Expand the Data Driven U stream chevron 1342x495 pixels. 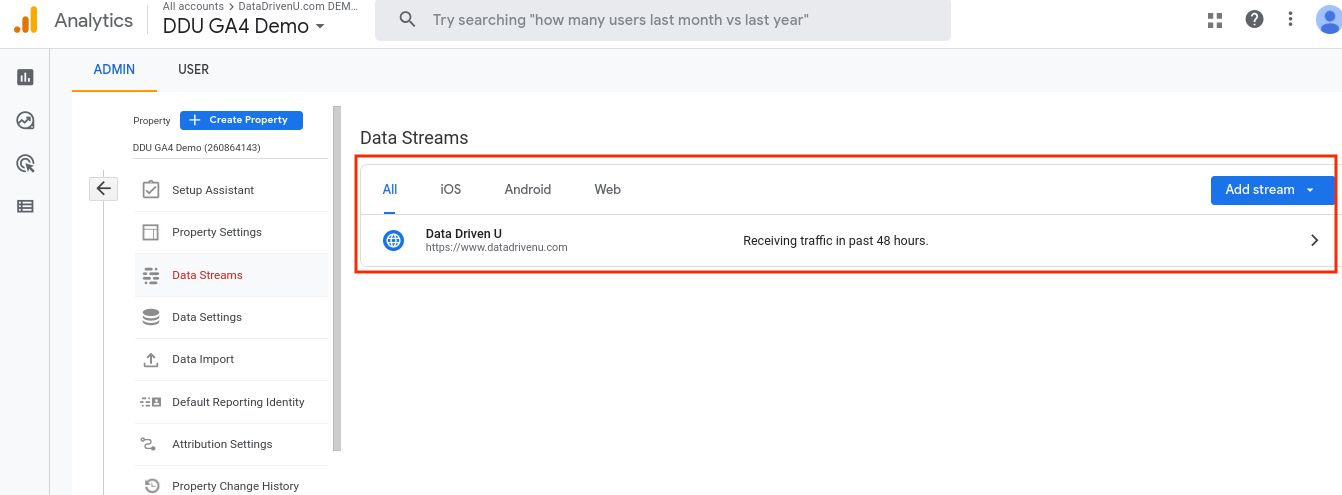tap(1314, 240)
